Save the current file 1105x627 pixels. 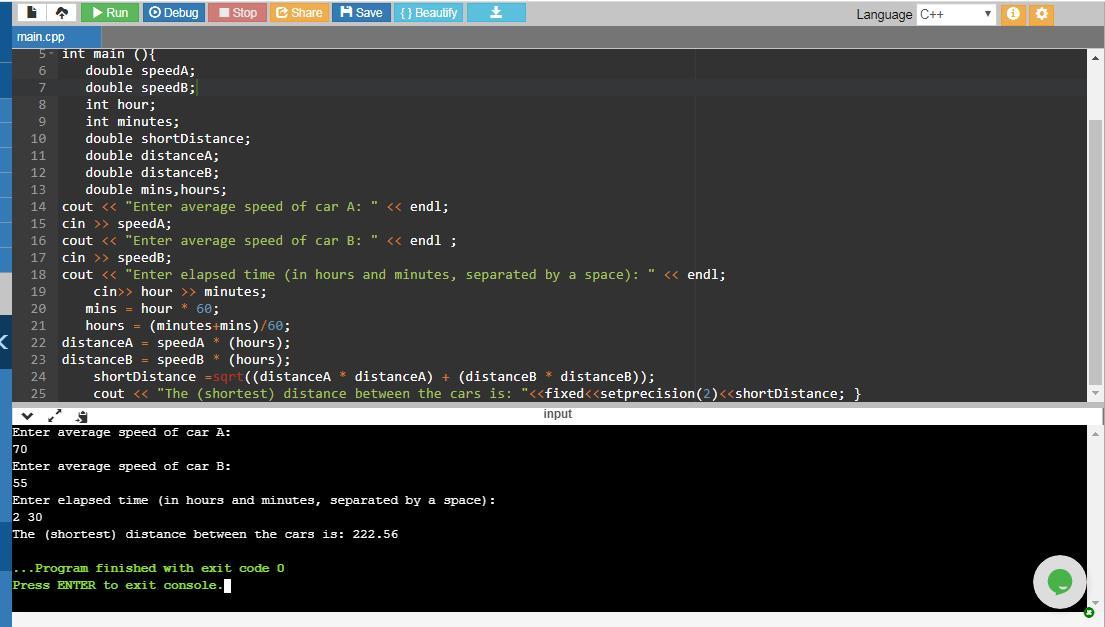click(x=361, y=13)
